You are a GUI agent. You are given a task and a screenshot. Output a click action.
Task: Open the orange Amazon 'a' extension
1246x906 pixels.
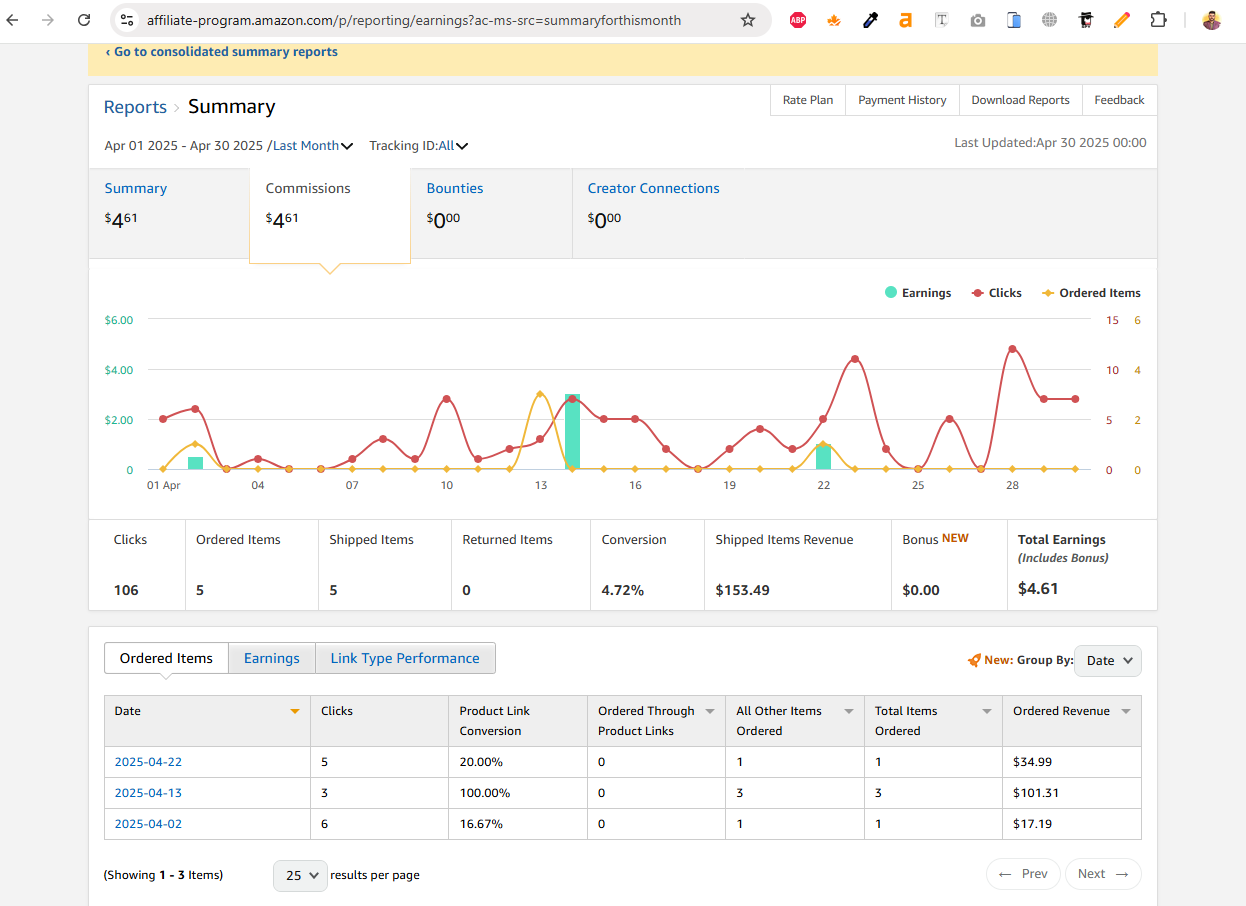click(905, 20)
